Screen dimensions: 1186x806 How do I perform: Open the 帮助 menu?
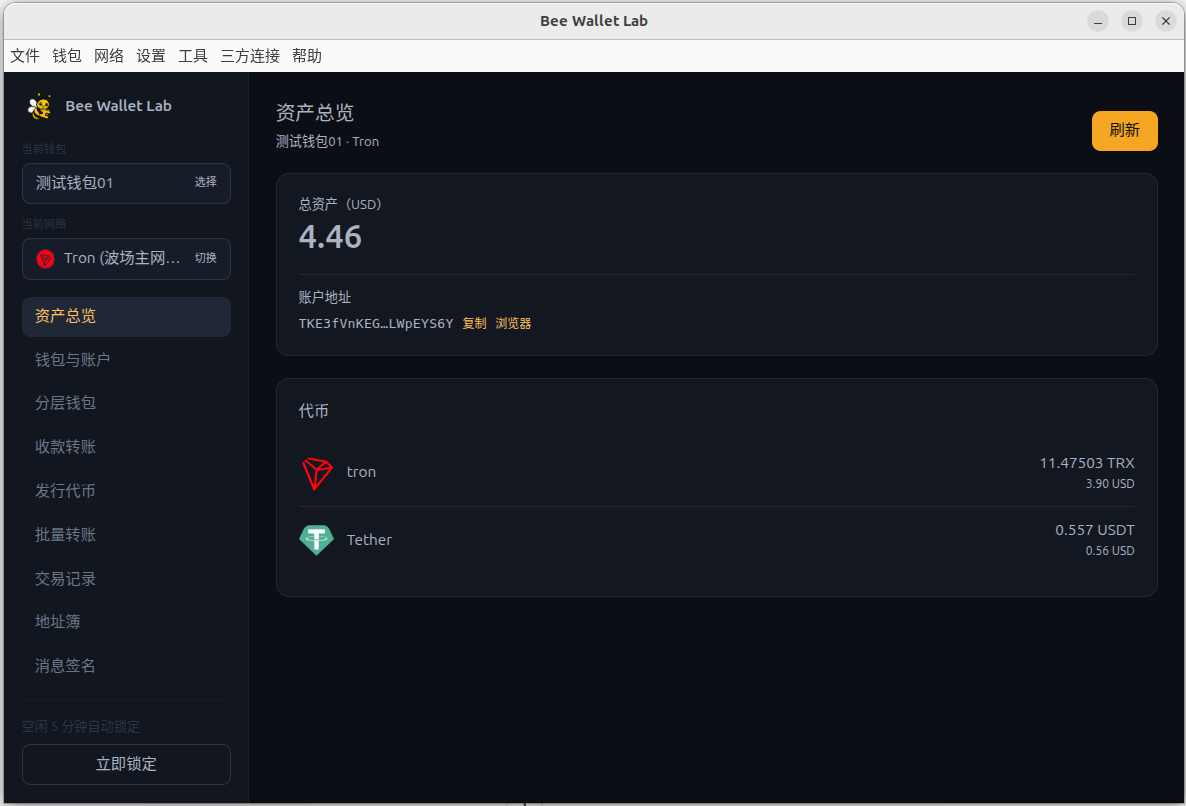[x=307, y=56]
